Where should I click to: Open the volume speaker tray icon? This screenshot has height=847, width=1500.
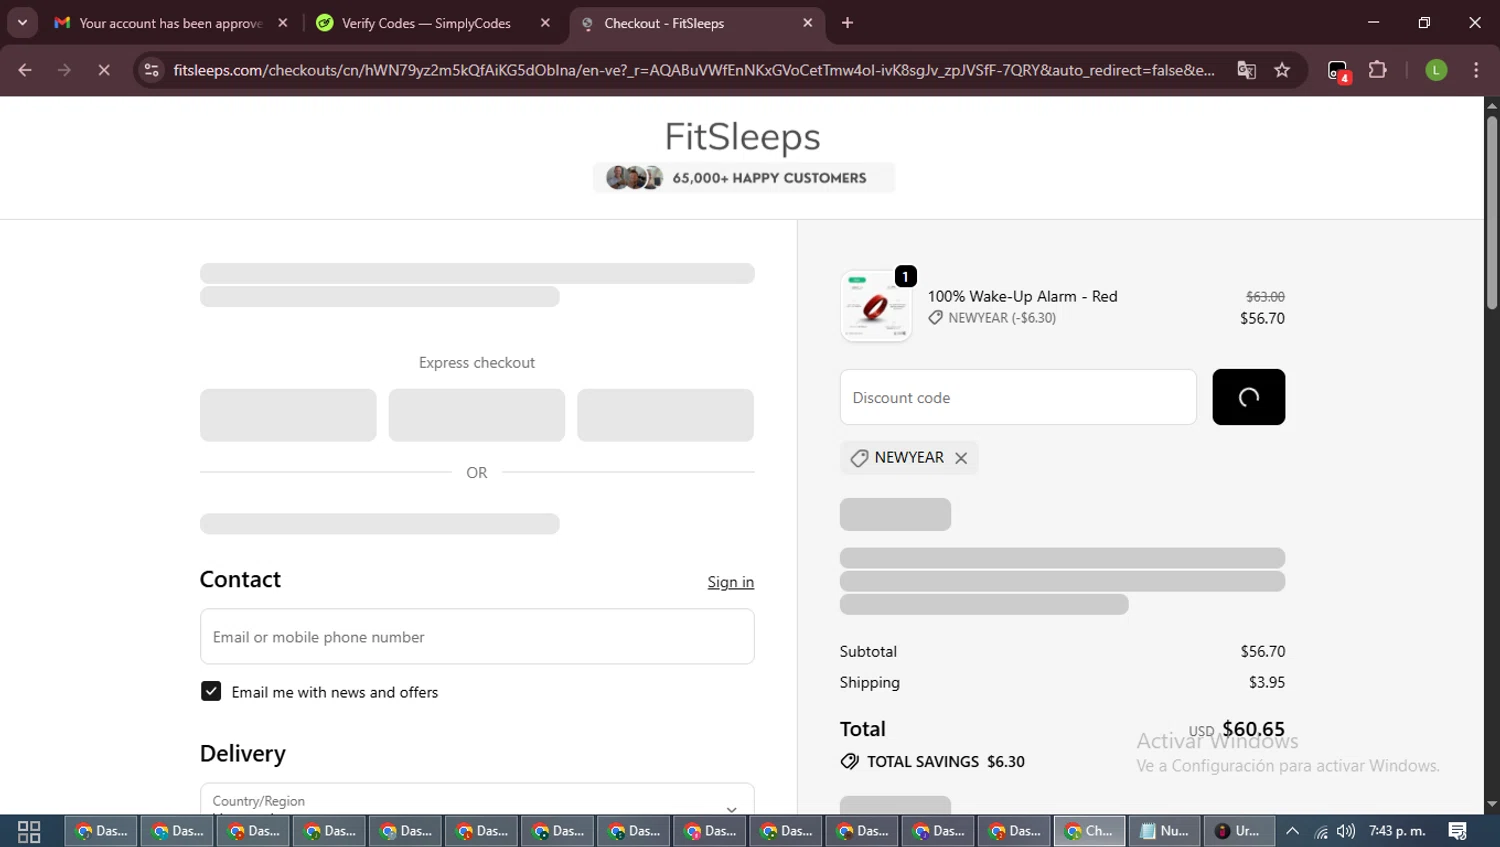point(1346,831)
